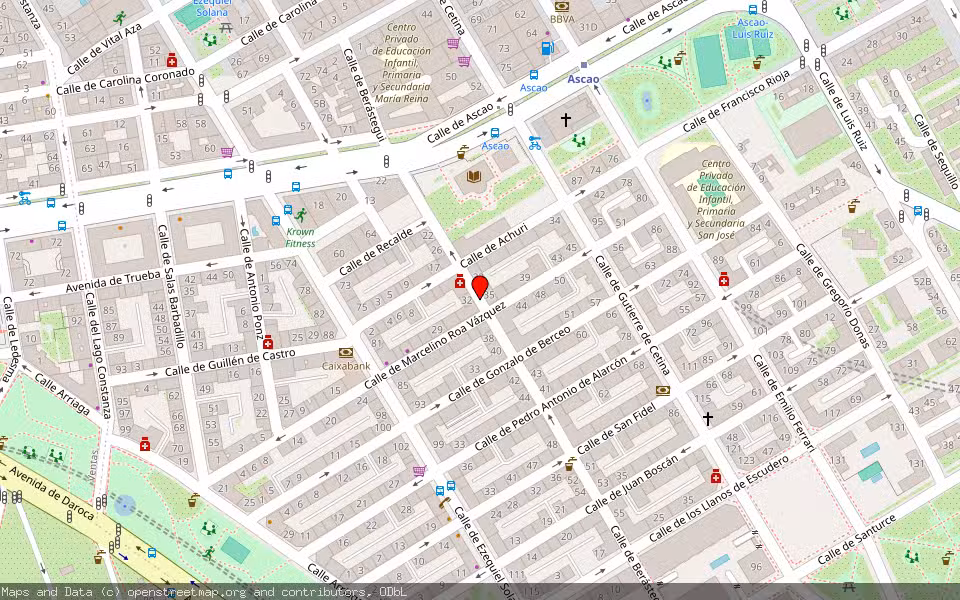
Task: Click the San José school label
Action: [716, 199]
